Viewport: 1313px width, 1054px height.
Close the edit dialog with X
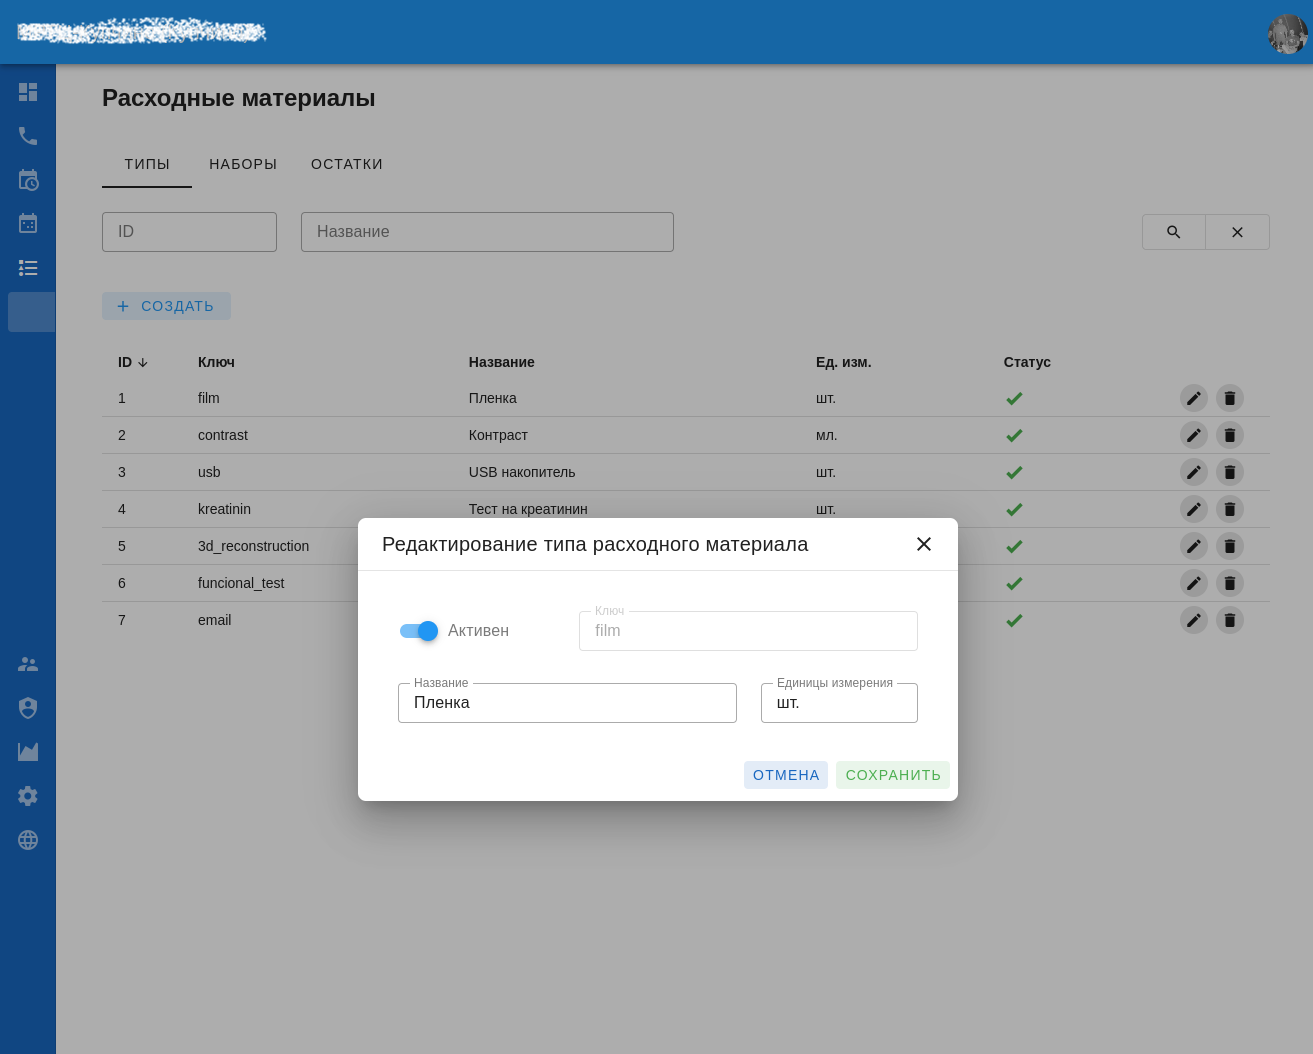[924, 544]
